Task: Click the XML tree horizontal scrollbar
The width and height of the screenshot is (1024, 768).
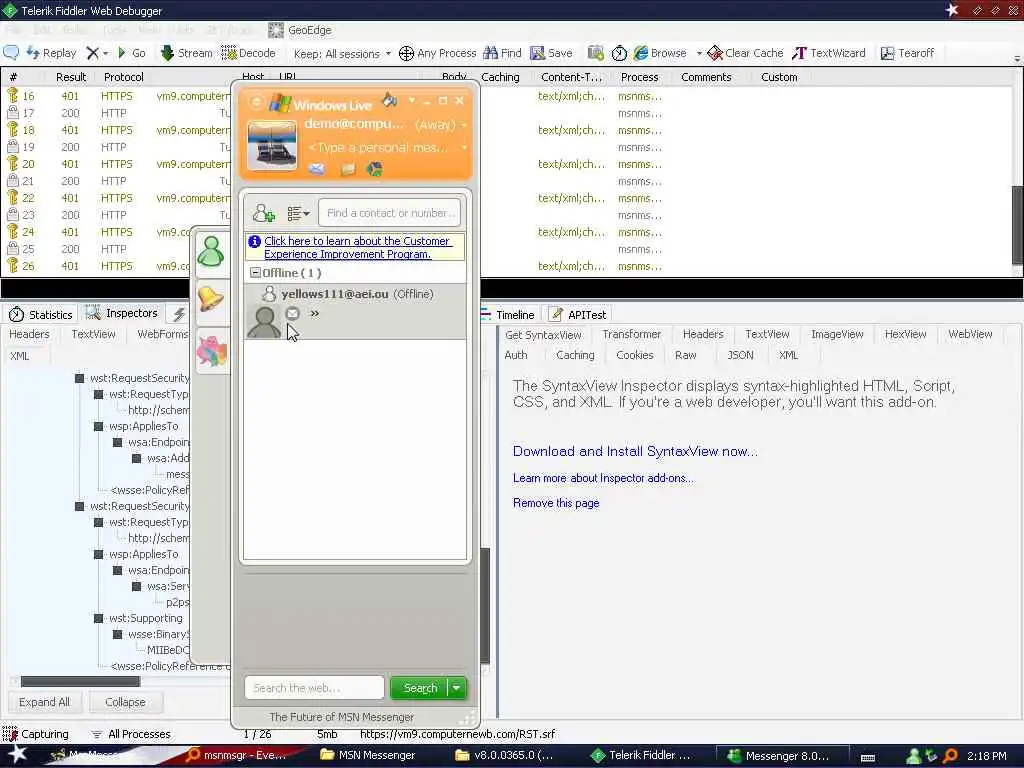Action: coord(80,682)
